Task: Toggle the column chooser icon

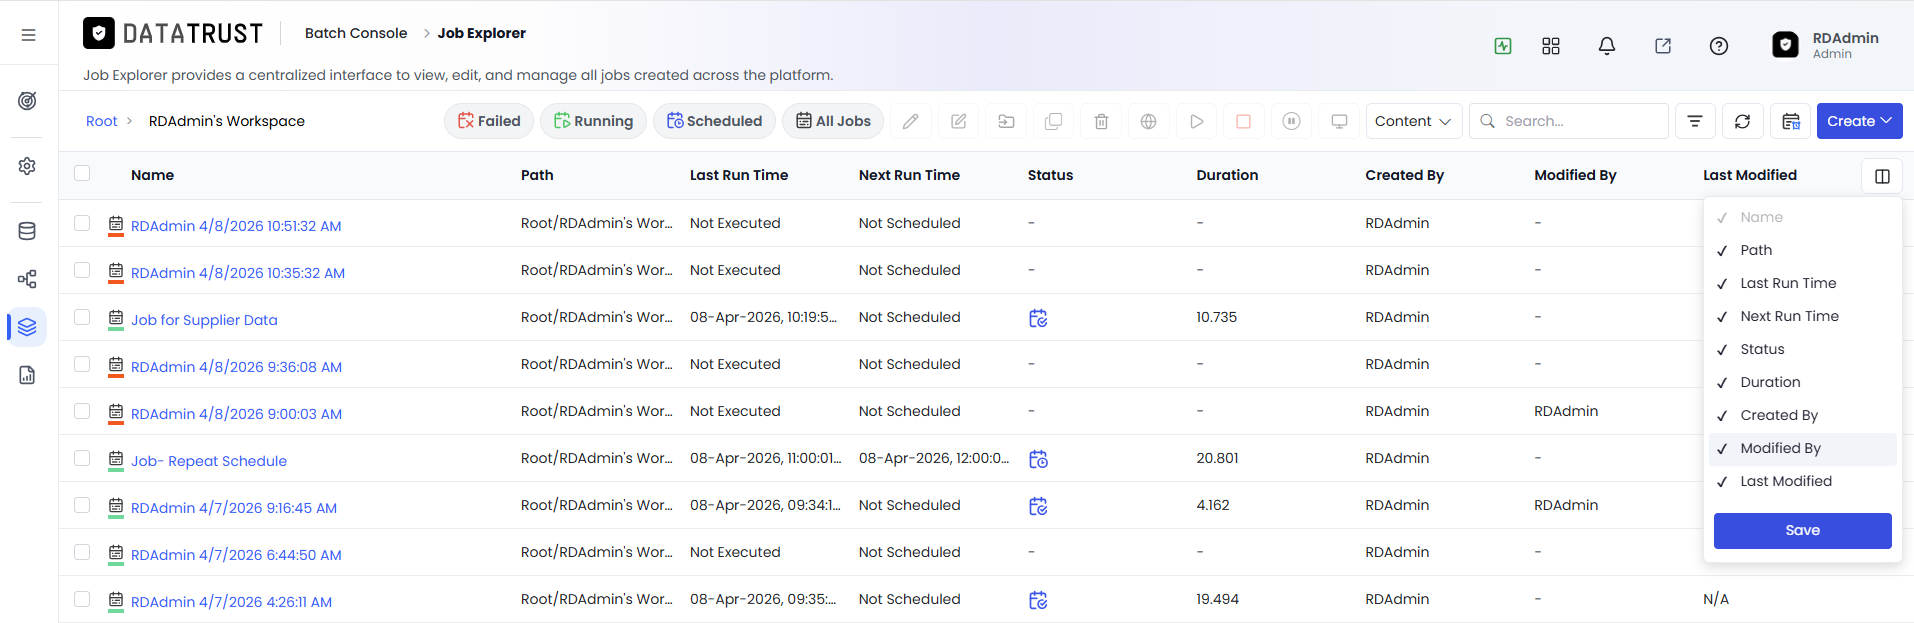Action: click(x=1882, y=176)
